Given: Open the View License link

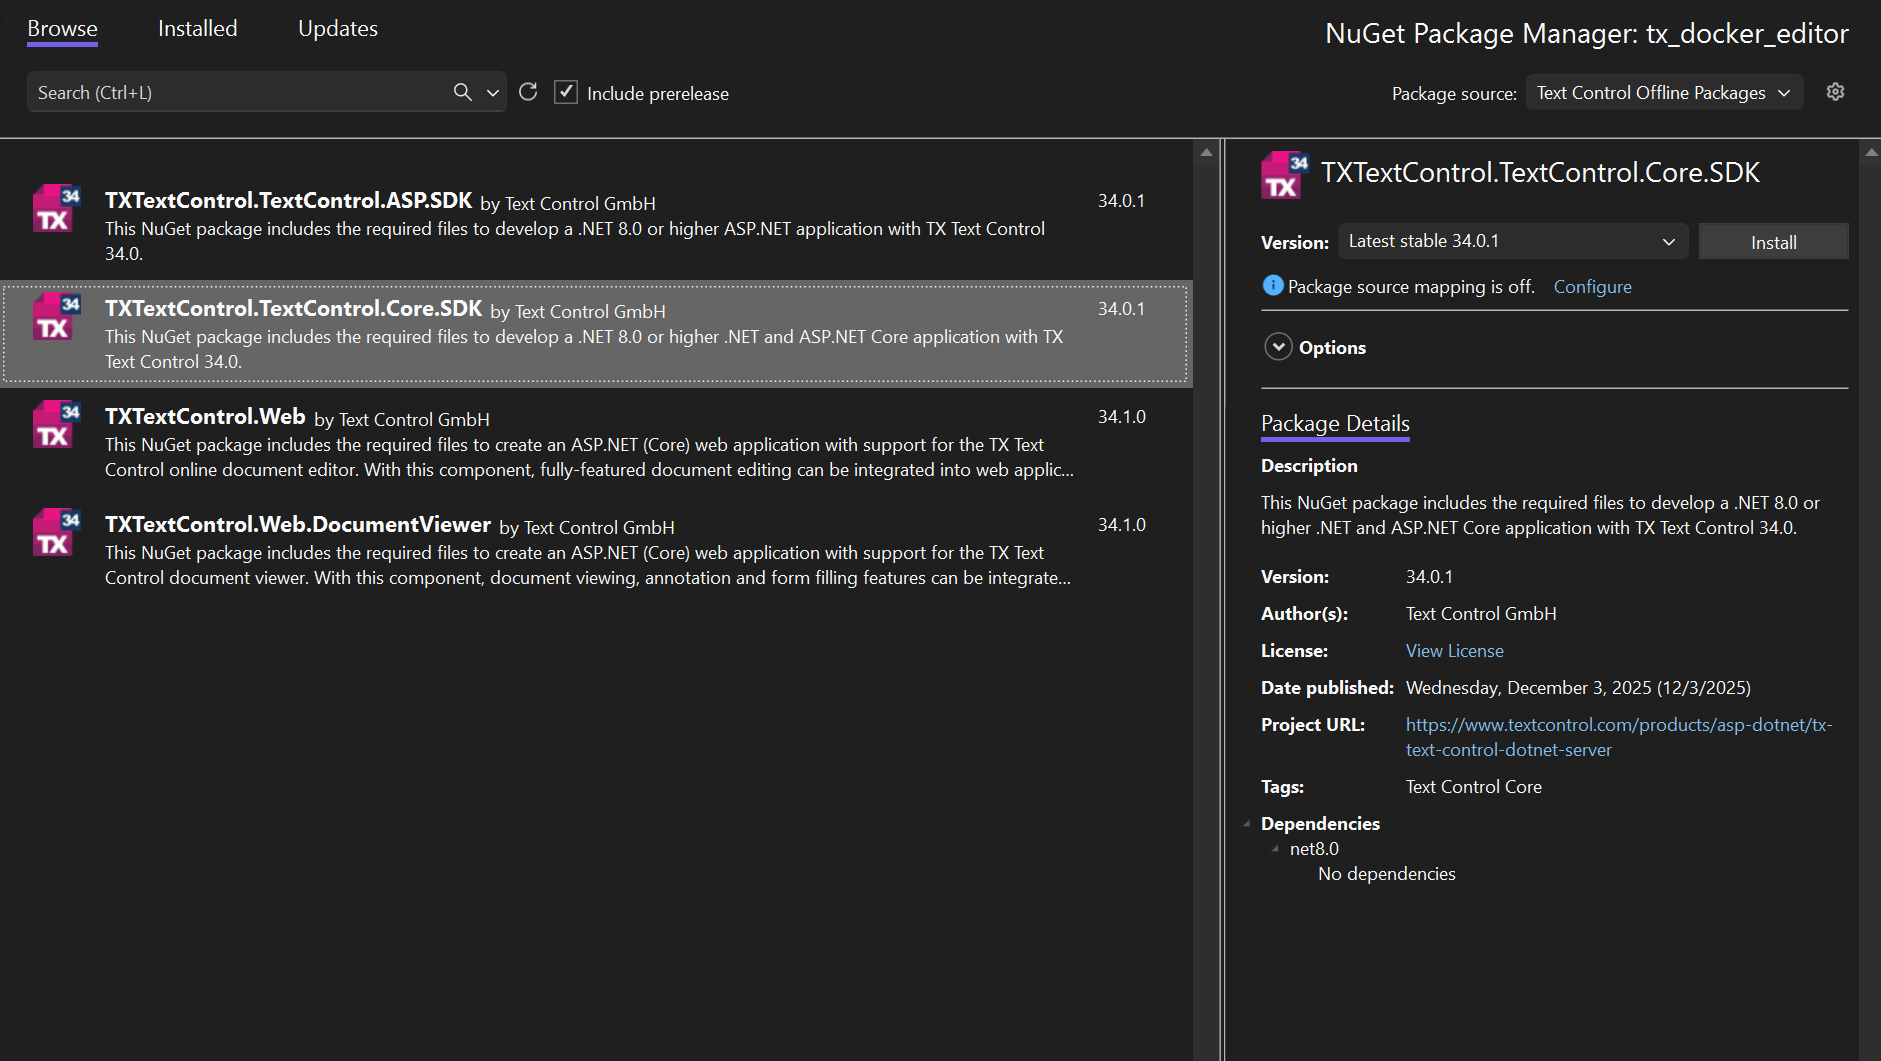Looking at the screenshot, I should point(1454,650).
